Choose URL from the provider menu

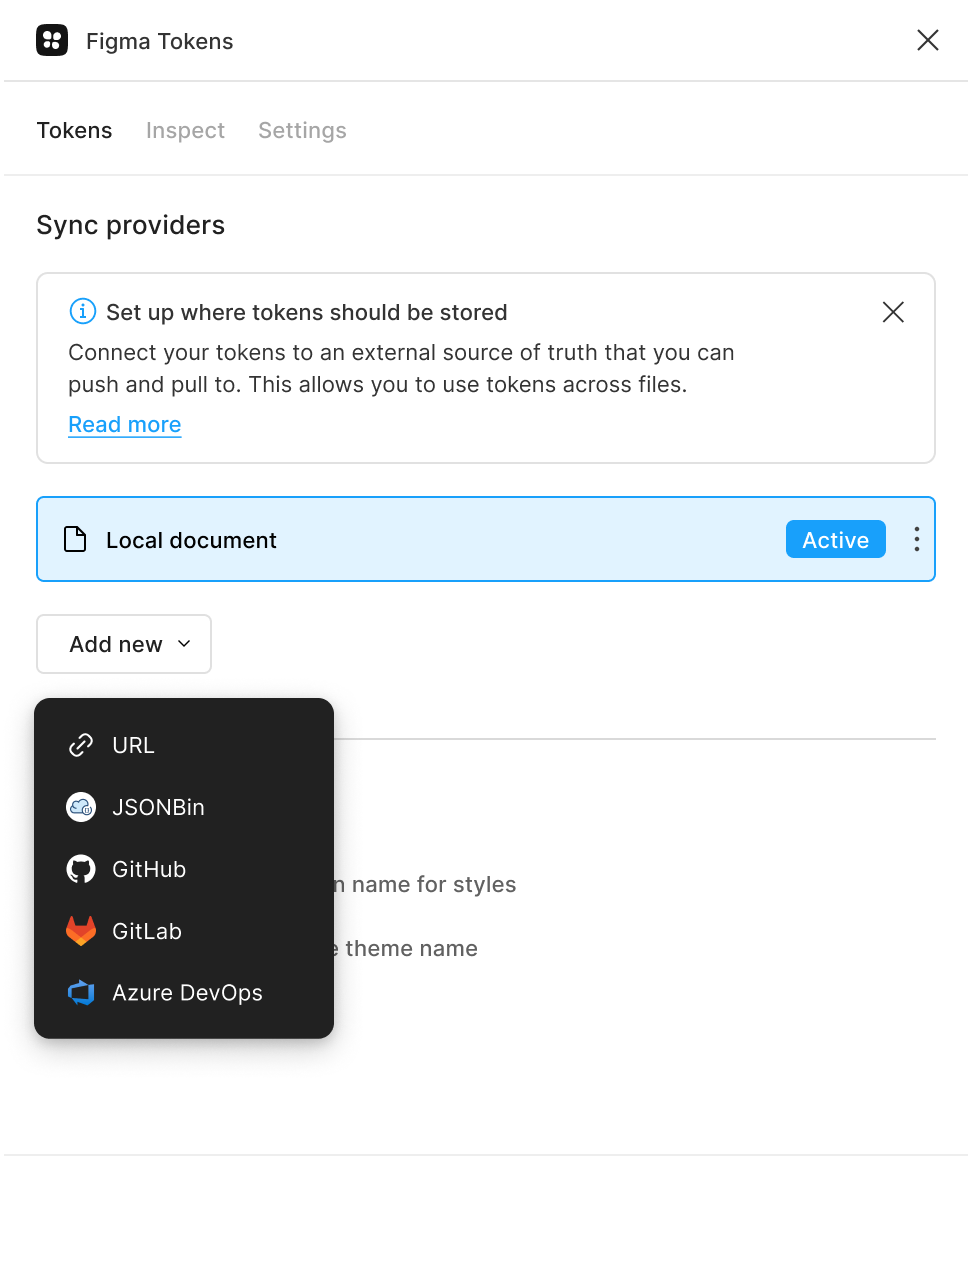[133, 745]
